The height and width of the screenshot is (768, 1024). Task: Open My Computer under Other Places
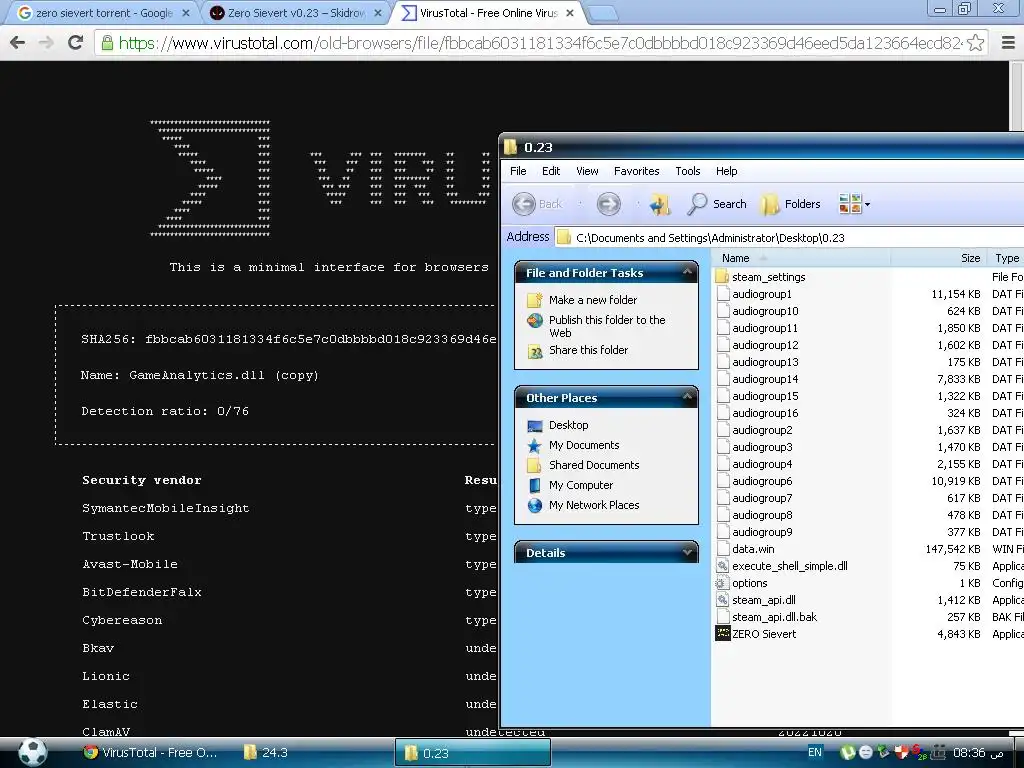click(x=581, y=485)
